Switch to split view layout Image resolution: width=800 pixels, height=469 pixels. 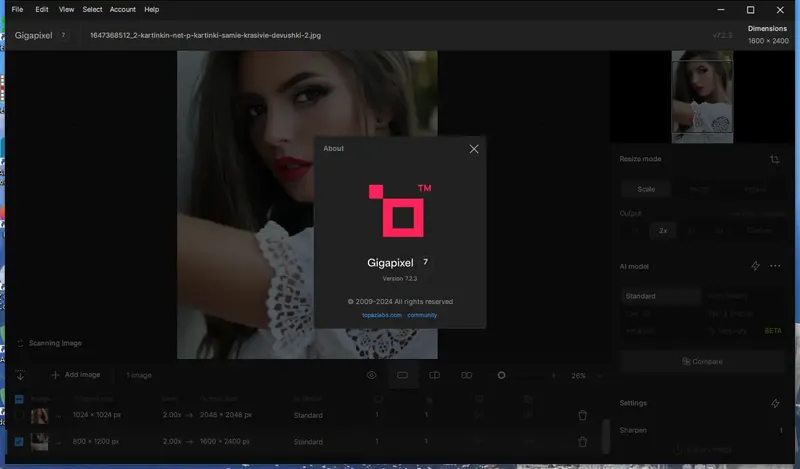pyautogui.click(x=434, y=375)
